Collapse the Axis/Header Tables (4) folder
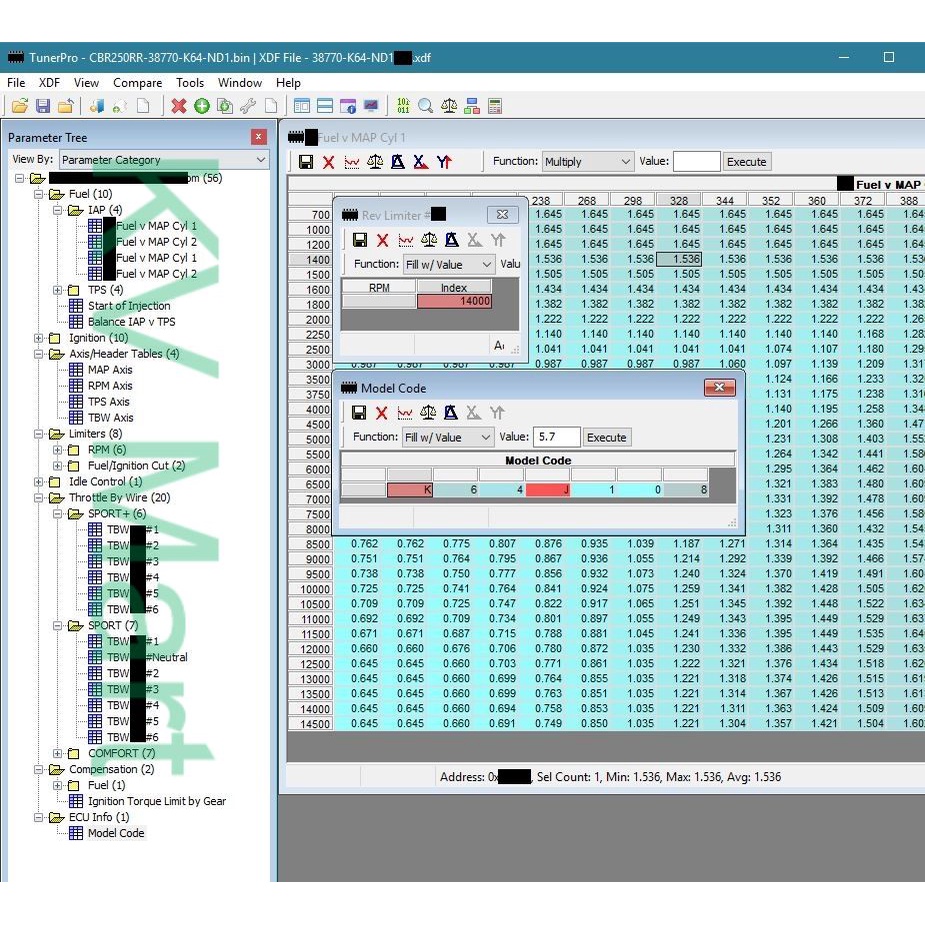The height and width of the screenshot is (925, 925). 38,354
